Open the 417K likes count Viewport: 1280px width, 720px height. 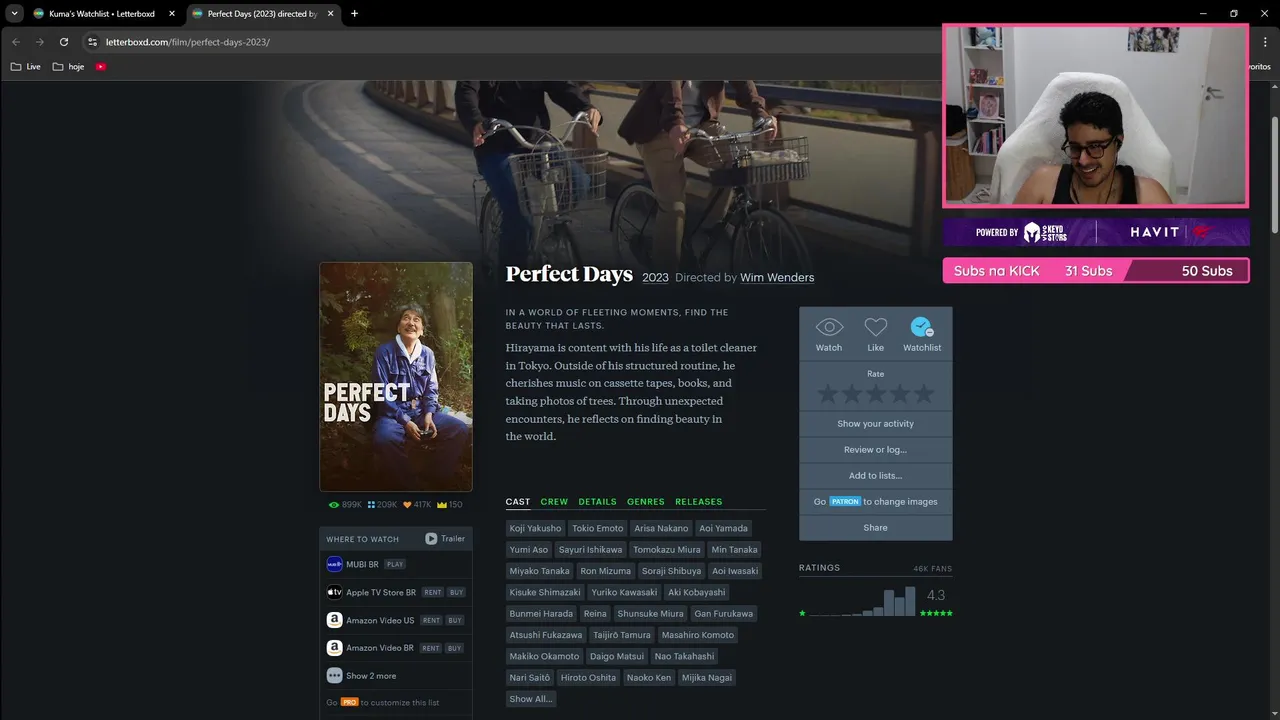pyautogui.click(x=417, y=505)
